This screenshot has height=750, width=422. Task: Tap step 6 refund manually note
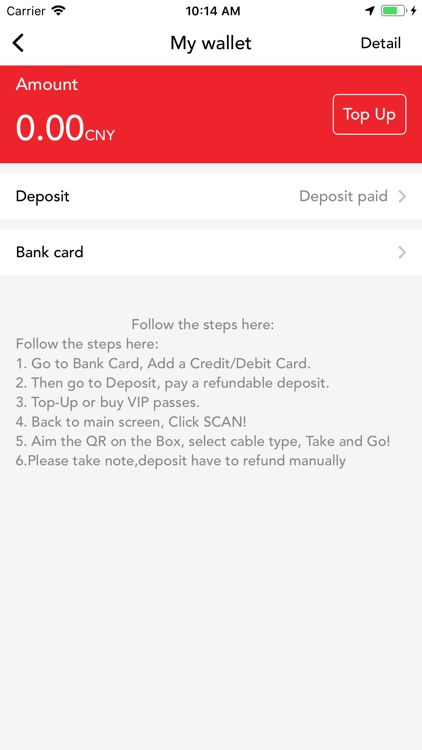pyautogui.click(x=181, y=461)
